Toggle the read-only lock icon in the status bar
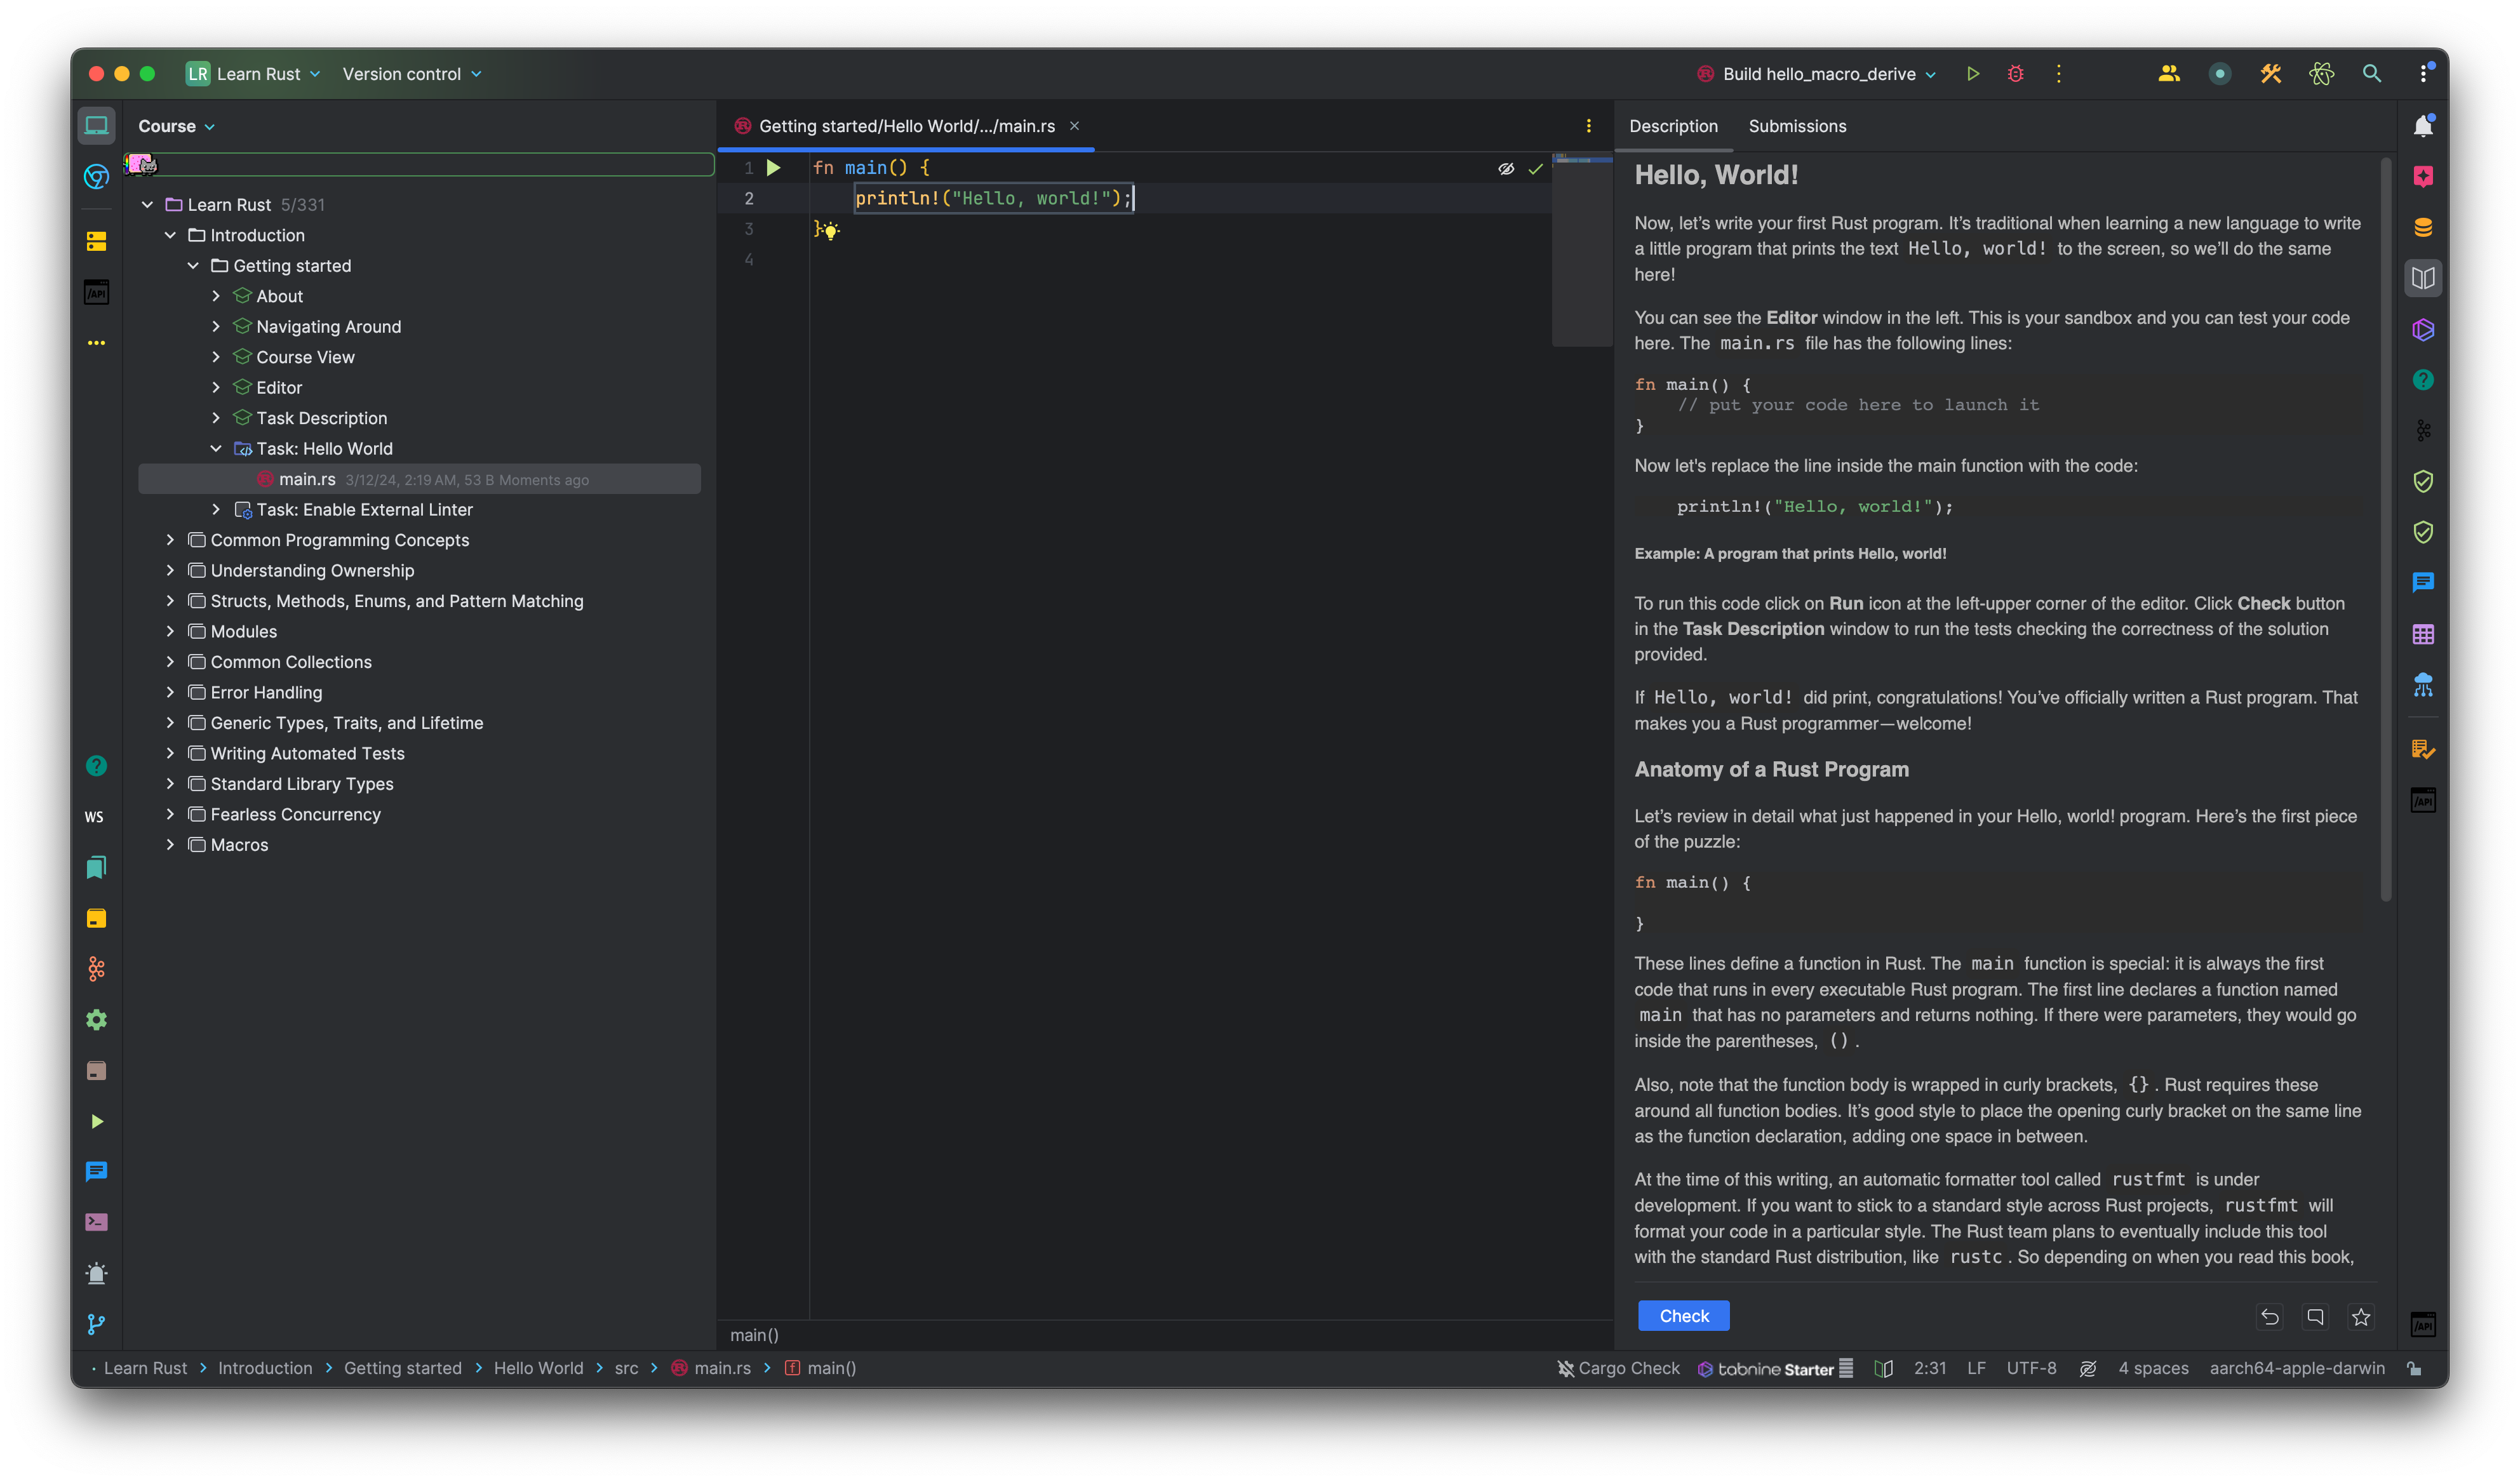The width and height of the screenshot is (2520, 1482). pyautogui.click(x=2413, y=1368)
